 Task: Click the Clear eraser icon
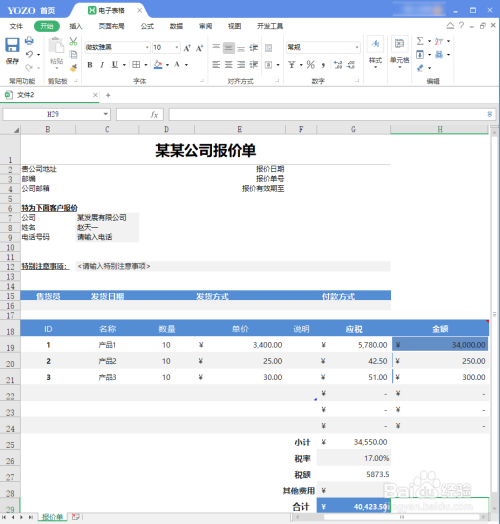pyautogui.click(x=420, y=68)
